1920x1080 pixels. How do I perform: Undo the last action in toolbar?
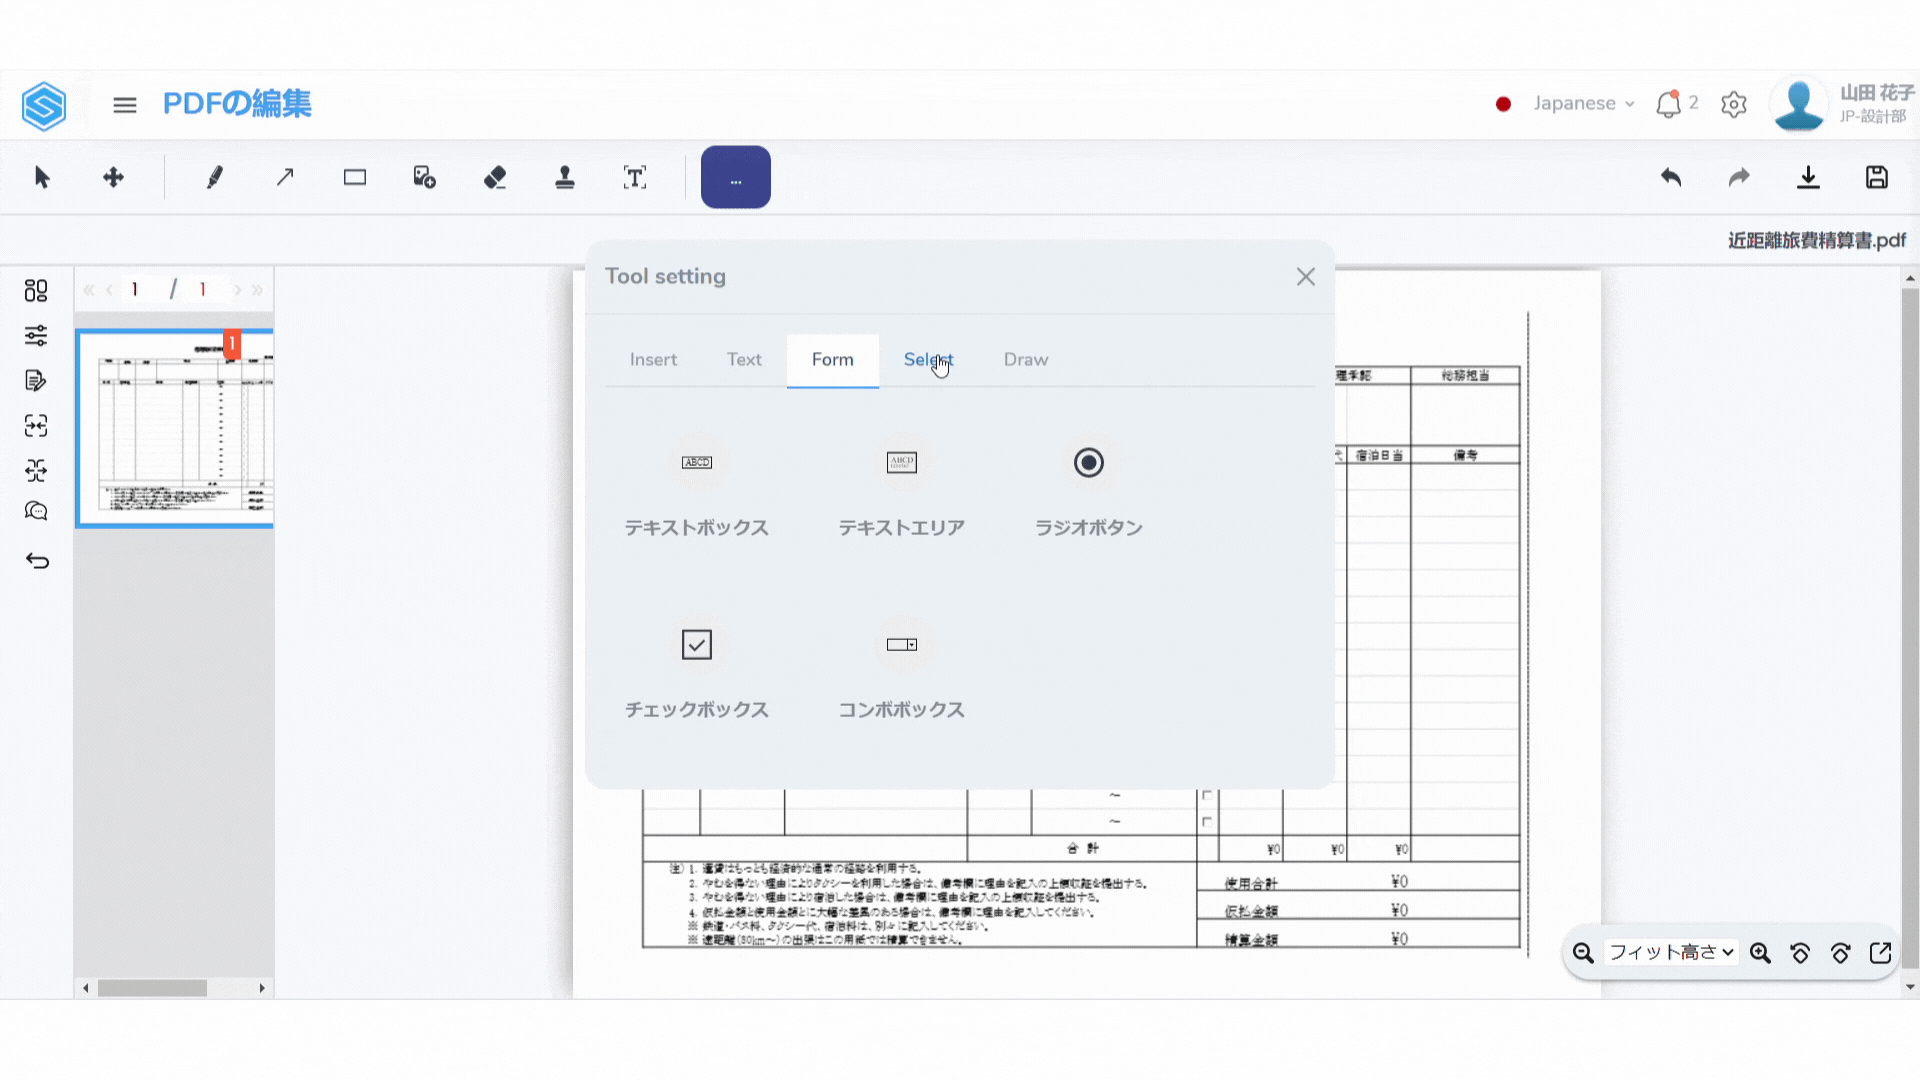pos(1671,178)
